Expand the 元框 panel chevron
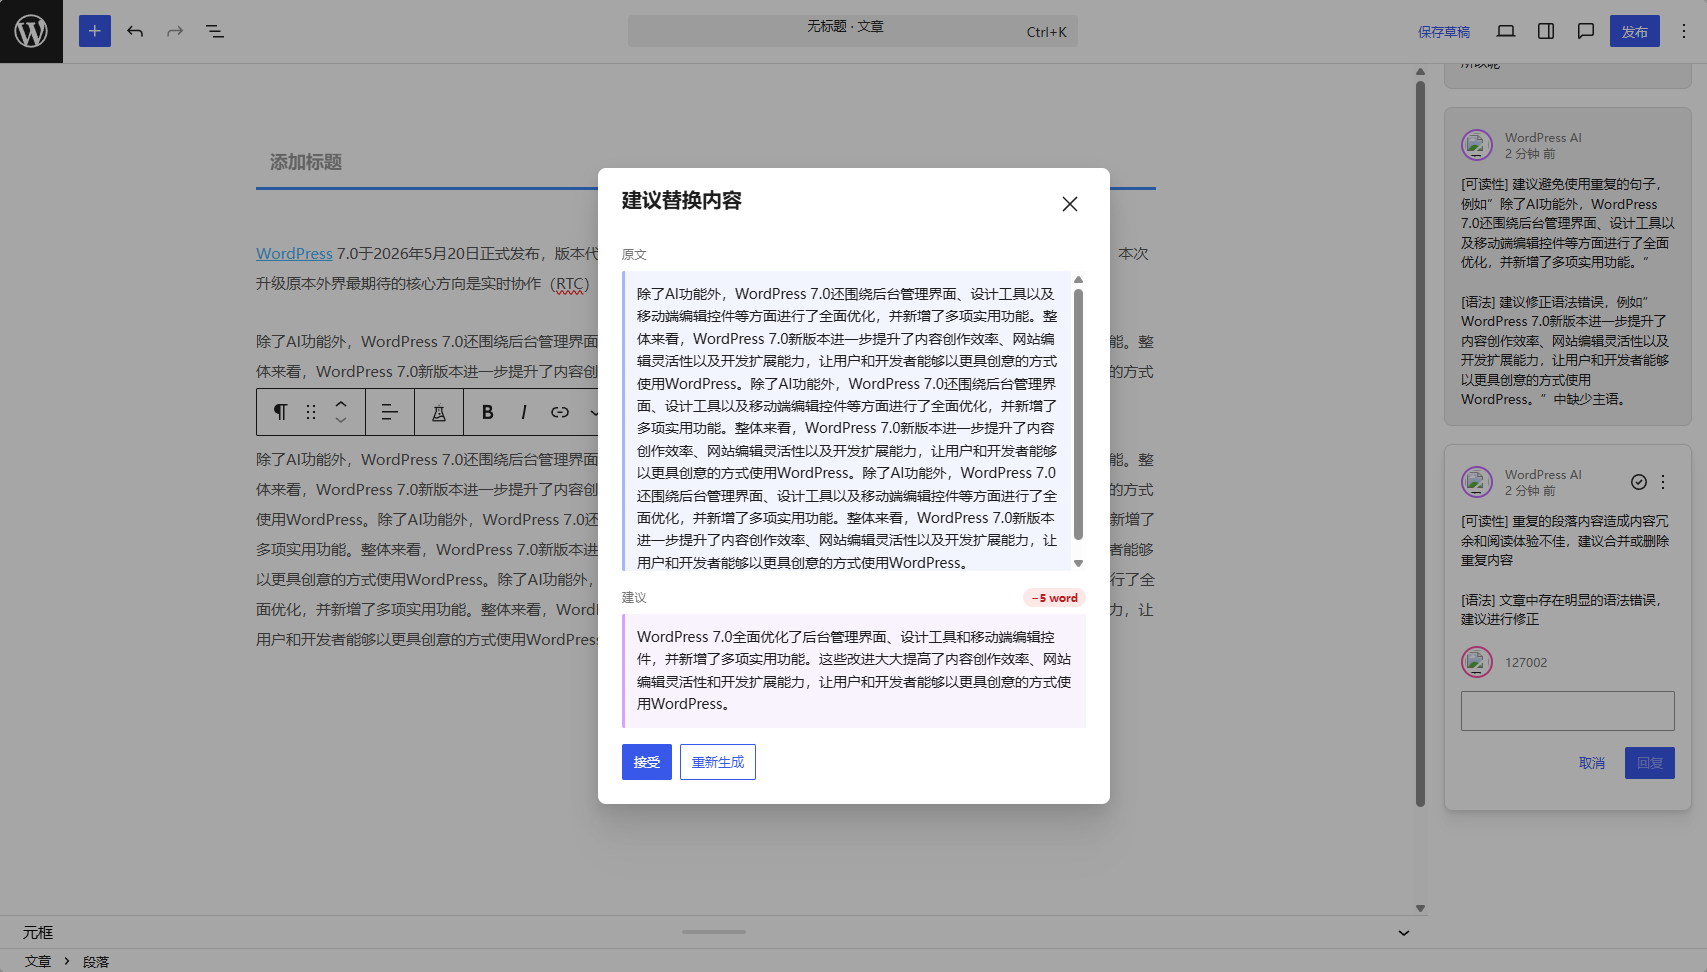Screen dimensions: 1707x972 pyautogui.click(x=1404, y=933)
